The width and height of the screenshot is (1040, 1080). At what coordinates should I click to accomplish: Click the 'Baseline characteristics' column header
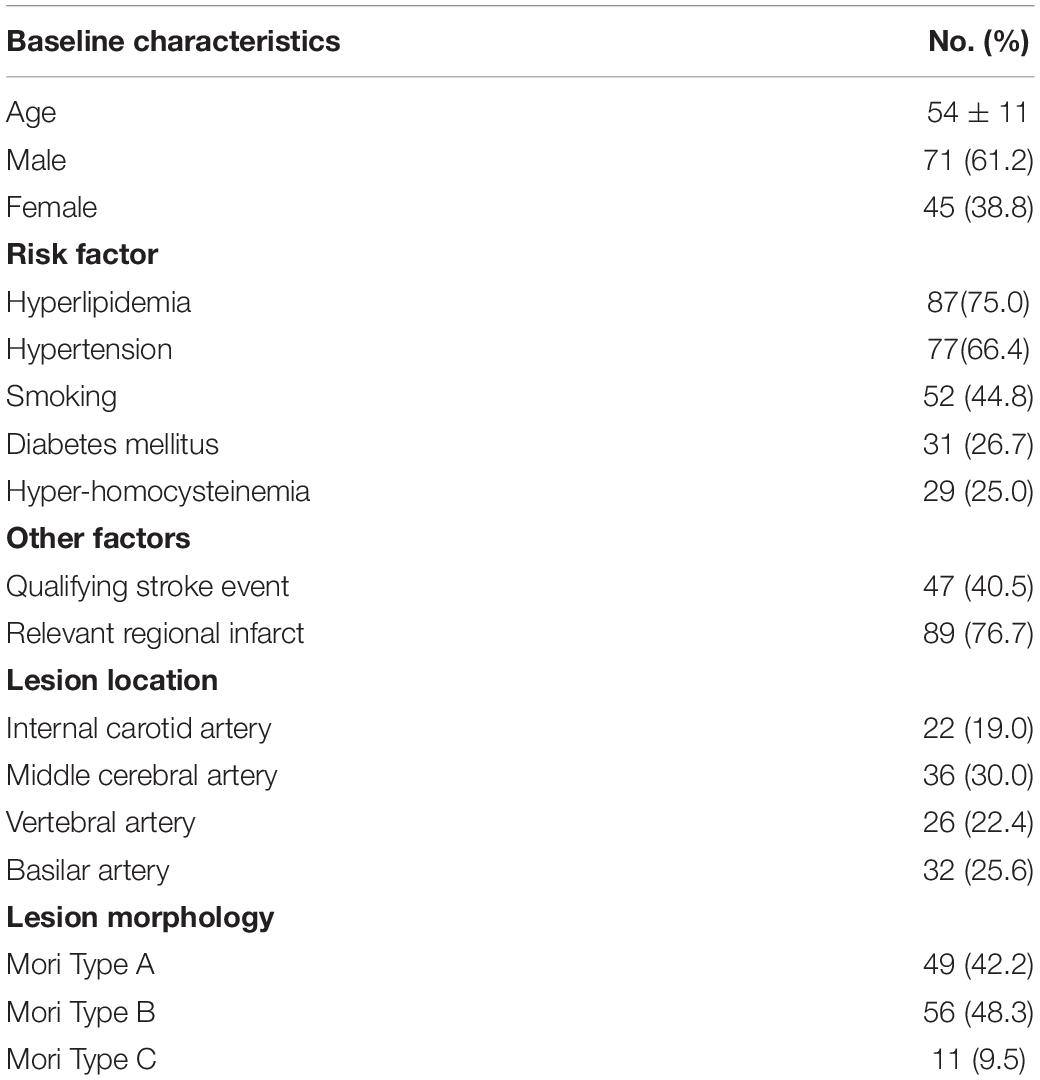173,41
